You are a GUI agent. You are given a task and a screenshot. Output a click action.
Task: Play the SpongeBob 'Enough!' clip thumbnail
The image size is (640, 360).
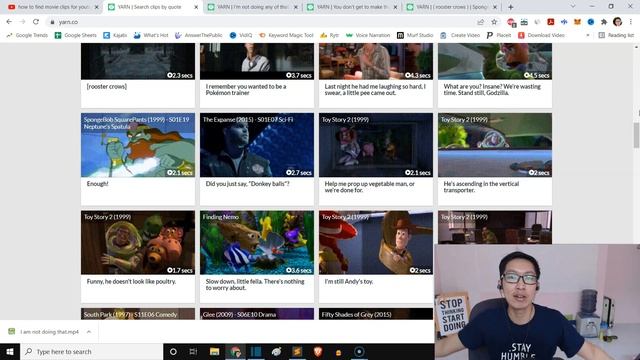[138, 145]
